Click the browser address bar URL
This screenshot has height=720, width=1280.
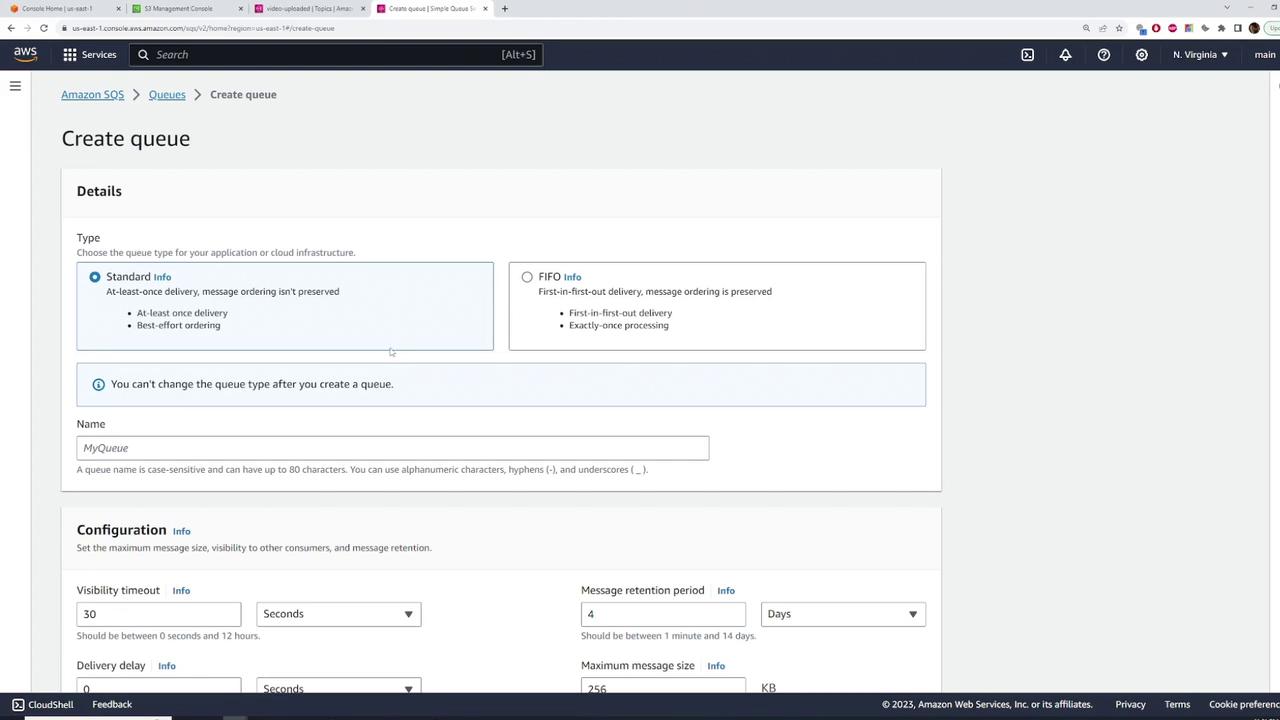pos(203,28)
